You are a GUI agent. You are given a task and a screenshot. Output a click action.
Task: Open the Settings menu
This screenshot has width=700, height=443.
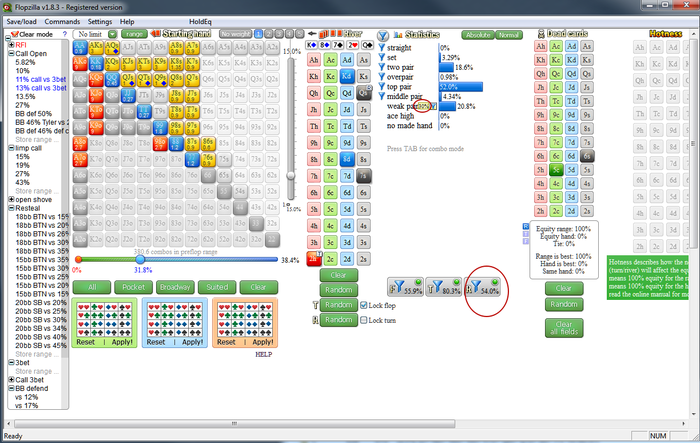point(100,21)
